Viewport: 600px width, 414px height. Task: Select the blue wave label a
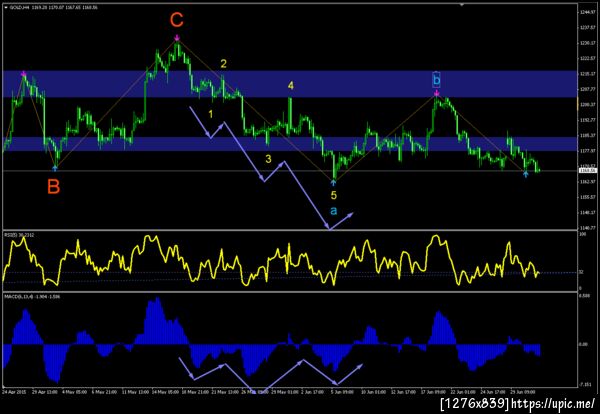pos(334,210)
